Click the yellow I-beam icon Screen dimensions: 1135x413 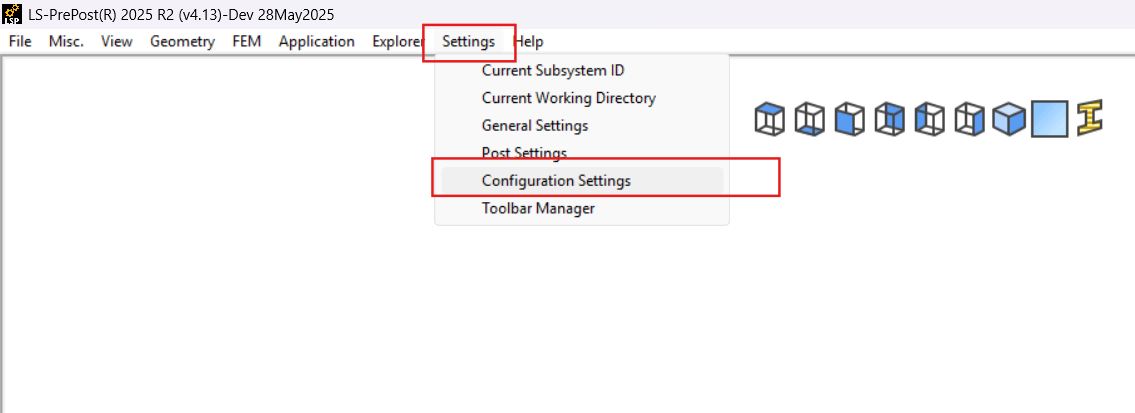pos(1090,119)
